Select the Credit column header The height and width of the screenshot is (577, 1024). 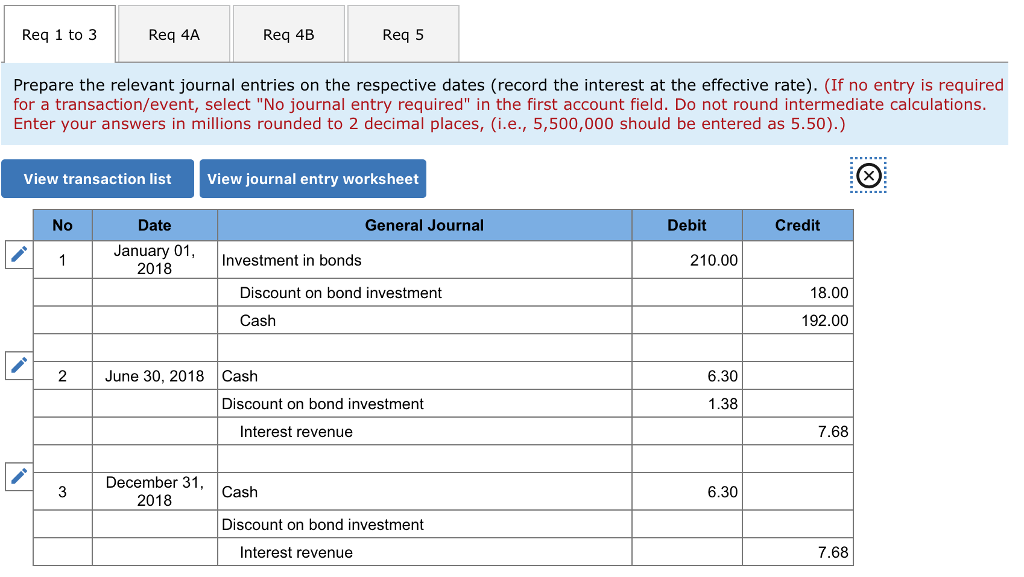(797, 225)
